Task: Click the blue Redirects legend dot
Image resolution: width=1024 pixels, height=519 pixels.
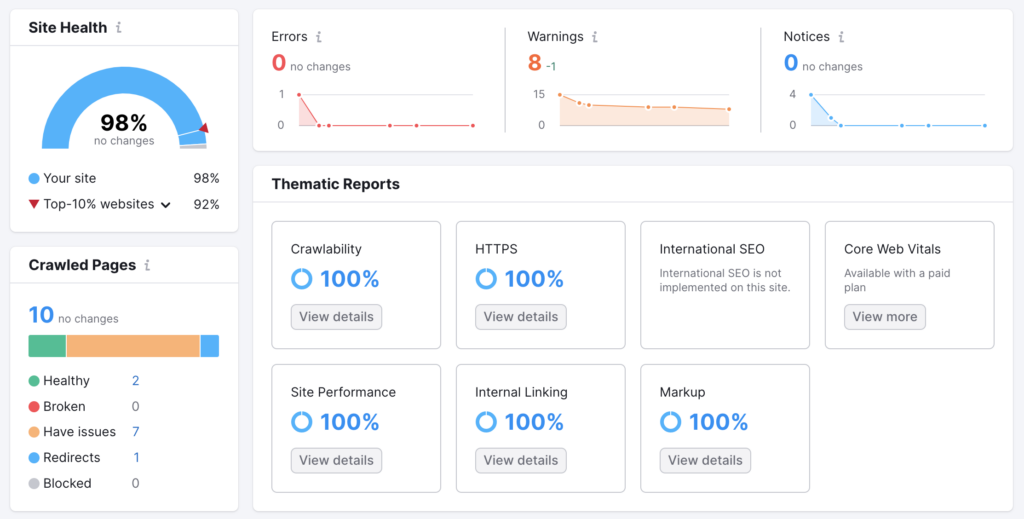Action: coord(34,458)
